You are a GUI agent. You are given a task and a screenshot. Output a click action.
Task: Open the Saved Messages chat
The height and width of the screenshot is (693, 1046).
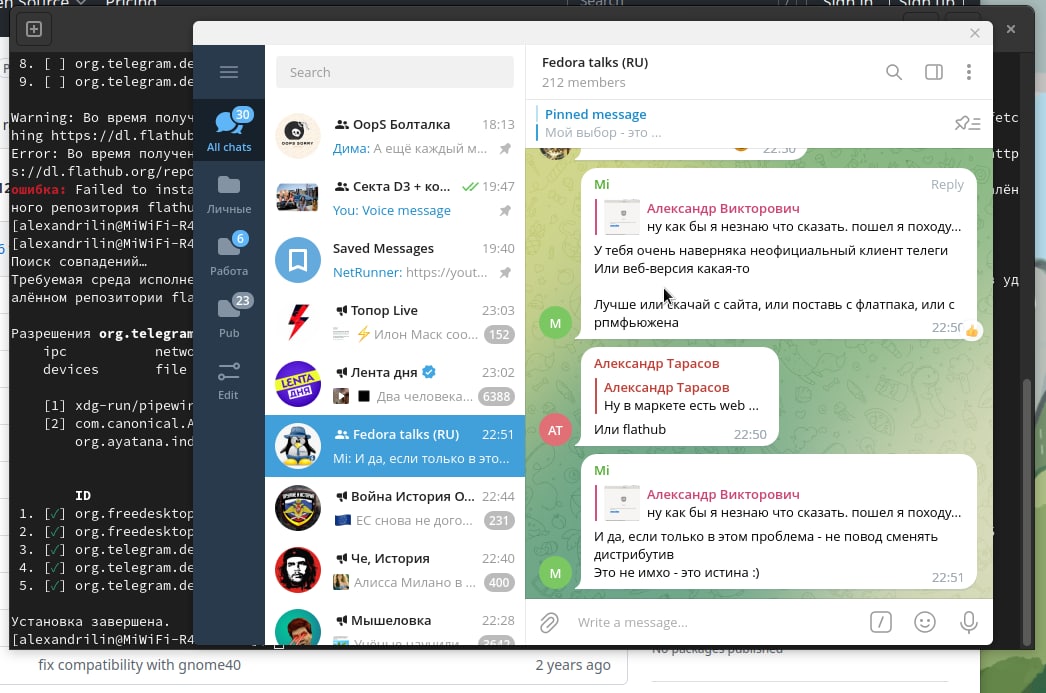point(395,260)
